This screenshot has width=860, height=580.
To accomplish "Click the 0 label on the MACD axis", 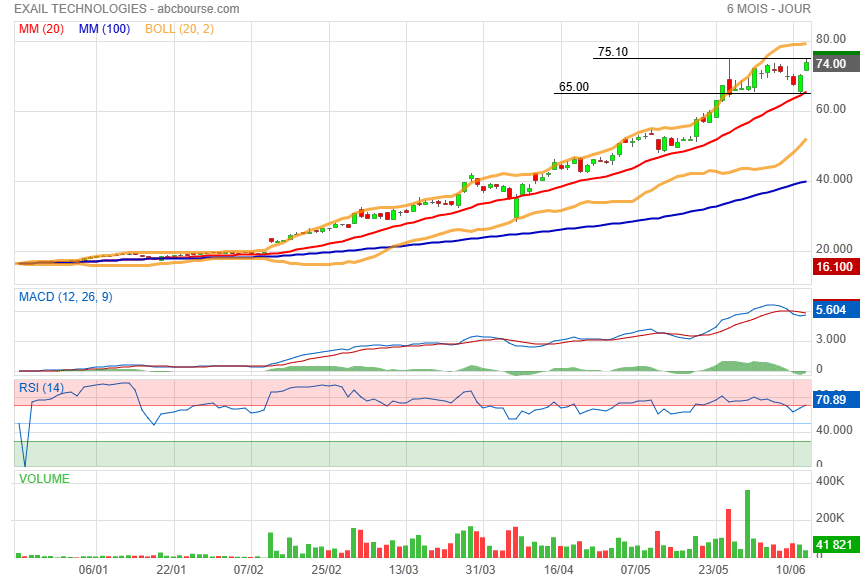I will [x=819, y=369].
